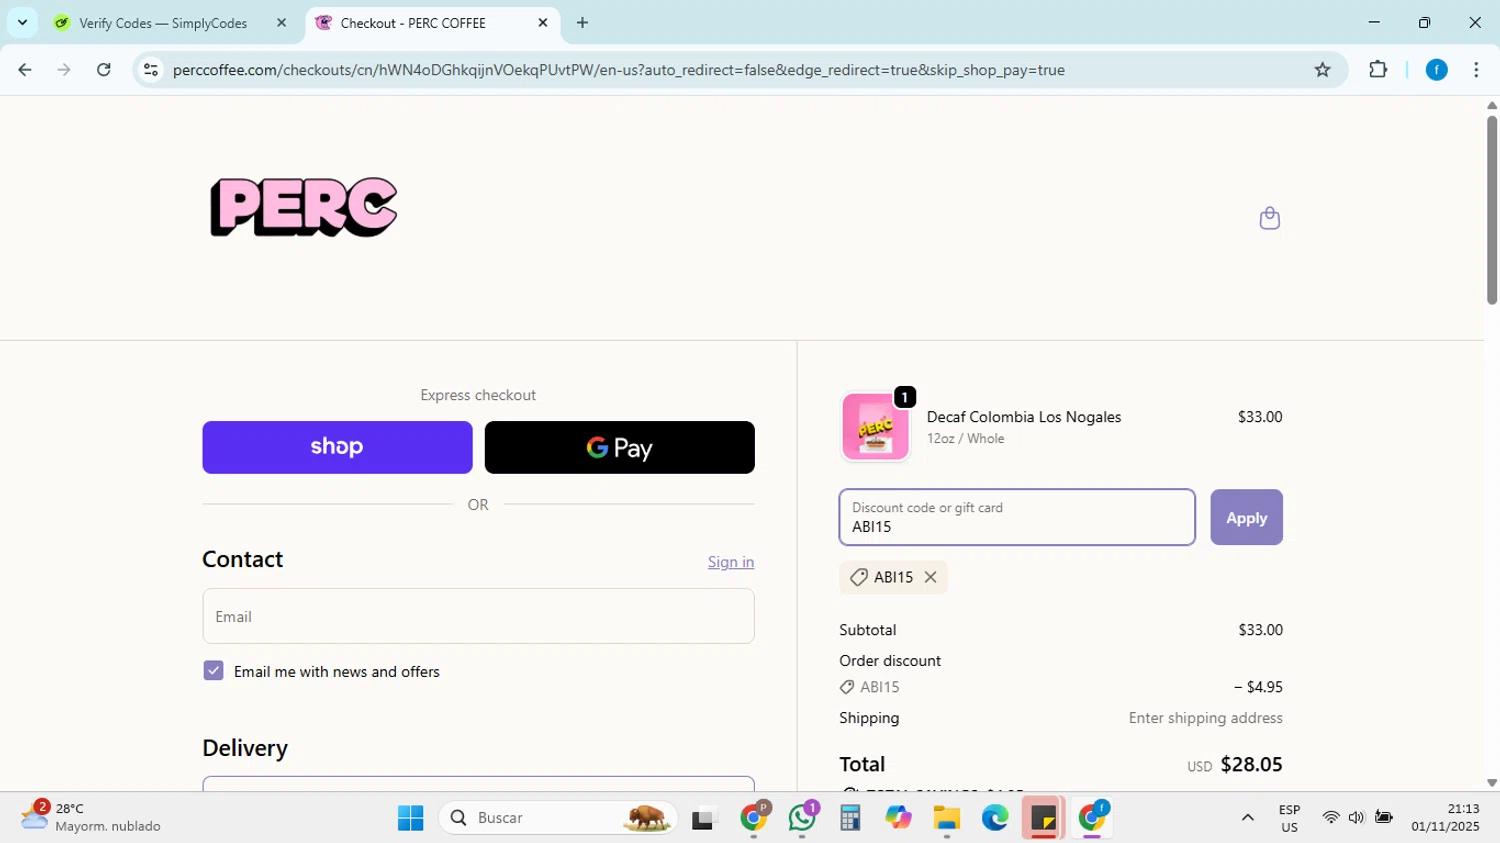Viewport: 1500px width, 843px height.
Task: Go forward with the browser arrow
Action: coord(64,70)
